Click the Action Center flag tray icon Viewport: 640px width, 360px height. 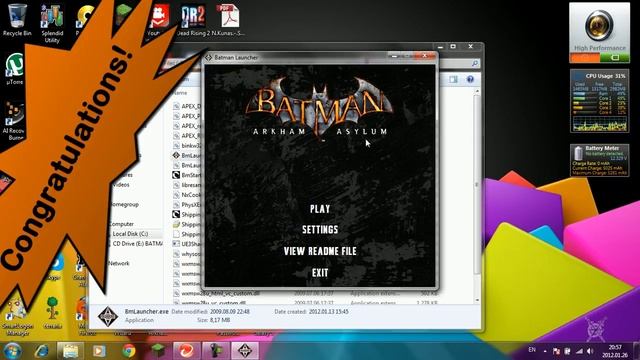[x=556, y=351]
